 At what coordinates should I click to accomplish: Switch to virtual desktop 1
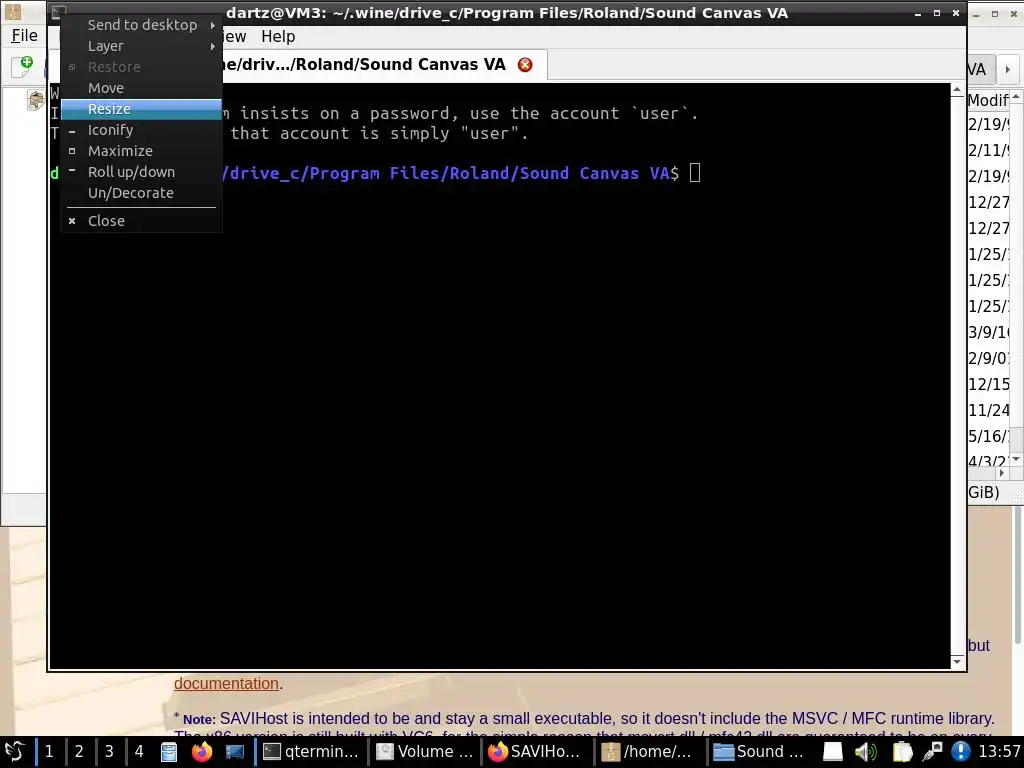[x=49, y=752]
